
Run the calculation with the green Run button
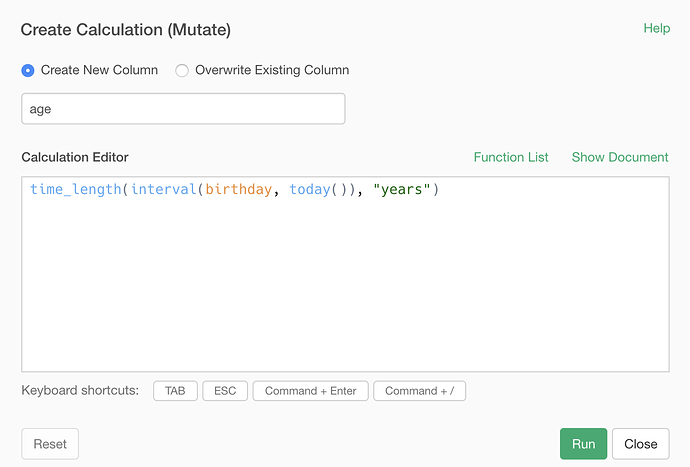pos(583,444)
